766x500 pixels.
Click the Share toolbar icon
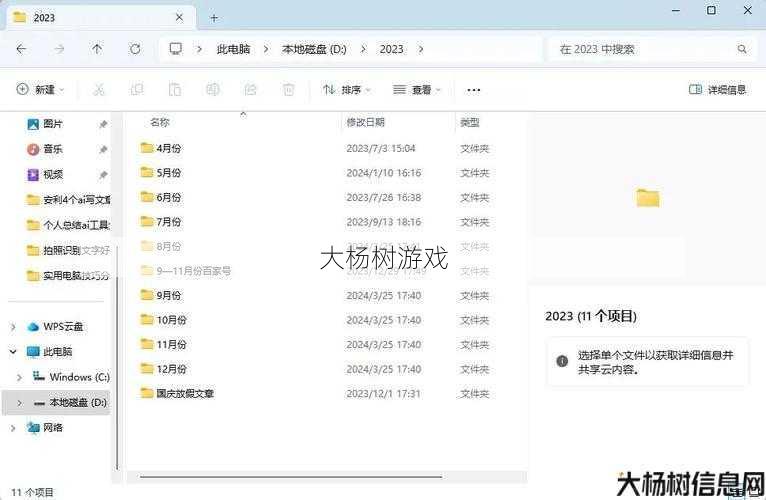tap(250, 89)
